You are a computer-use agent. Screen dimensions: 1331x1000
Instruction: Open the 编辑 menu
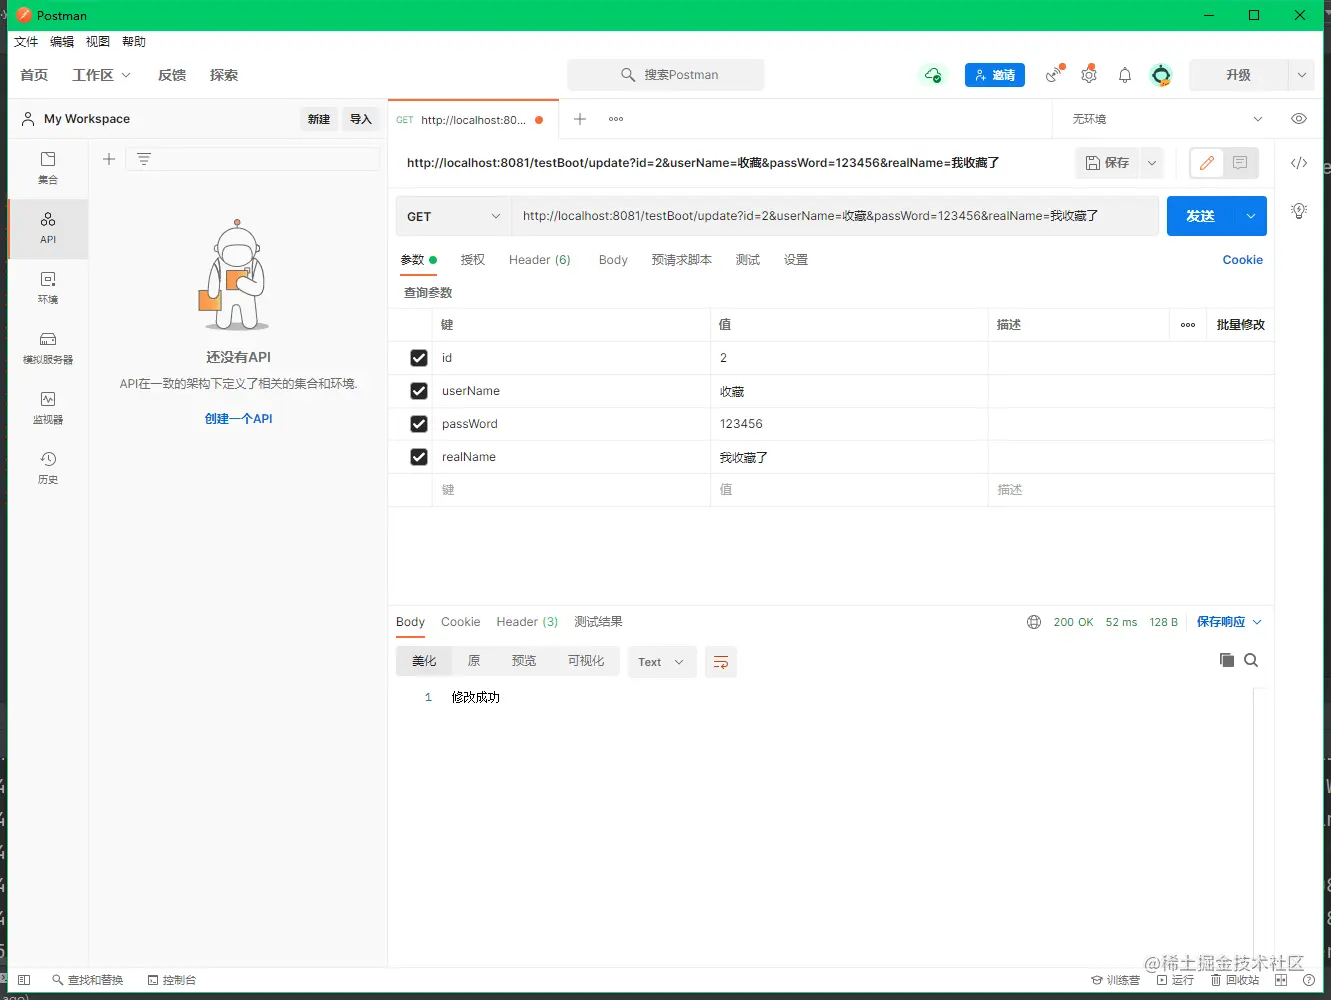(62, 42)
